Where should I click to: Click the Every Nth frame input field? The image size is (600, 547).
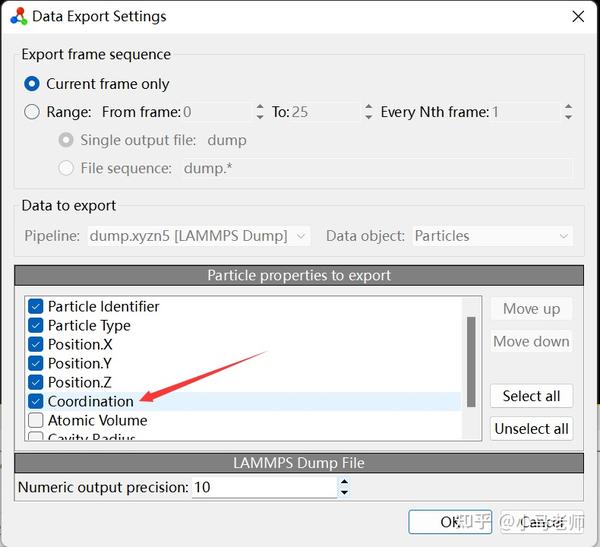pyautogui.click(x=527, y=112)
